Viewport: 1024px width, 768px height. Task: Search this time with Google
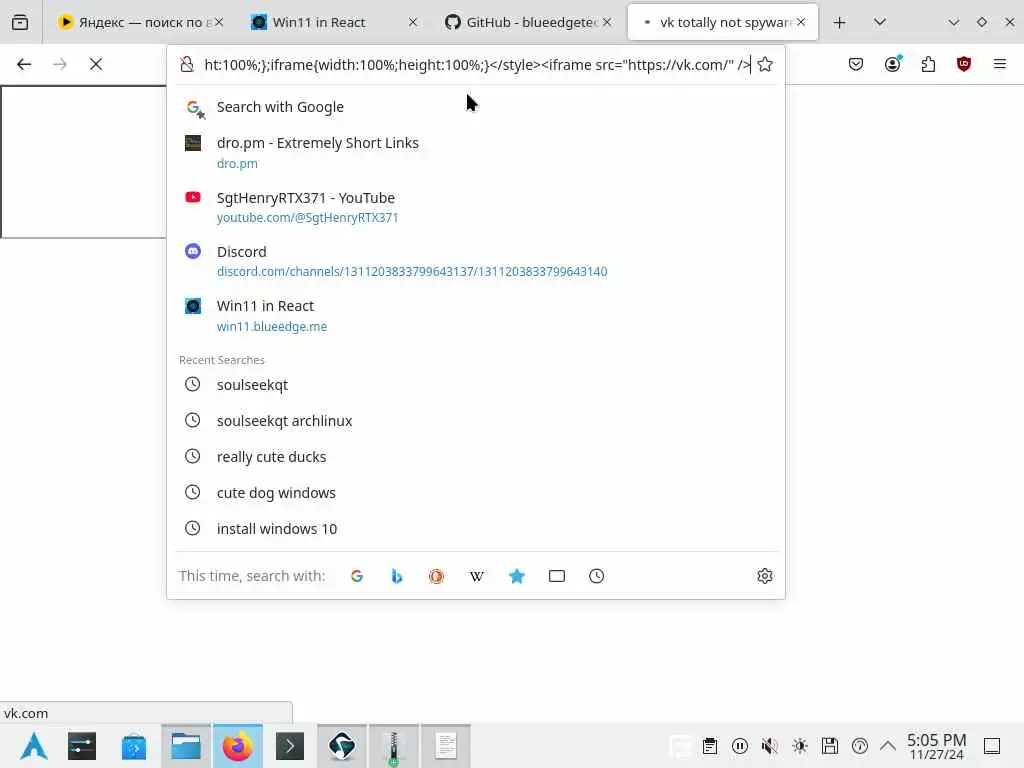point(357,576)
